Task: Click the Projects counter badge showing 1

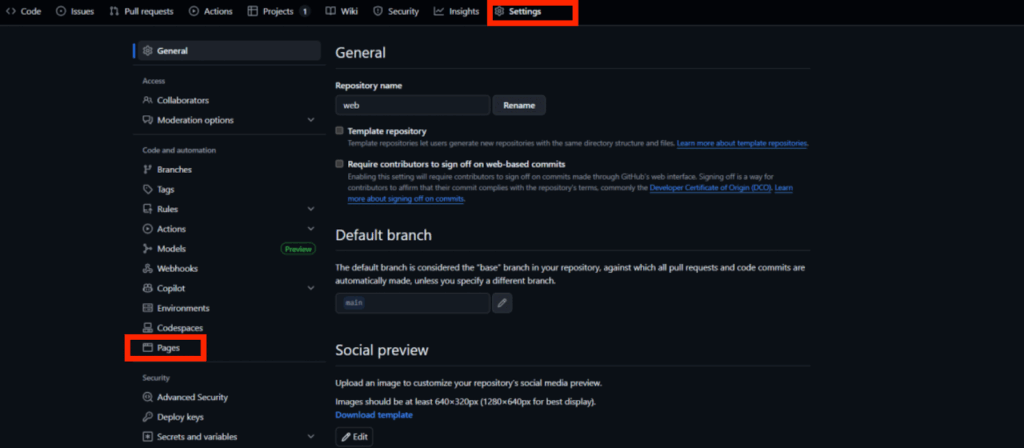Action: [304, 11]
